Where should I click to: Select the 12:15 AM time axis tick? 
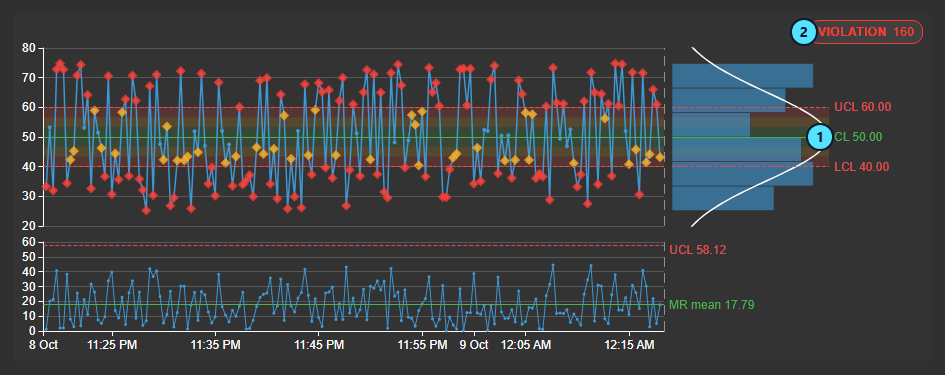click(x=629, y=345)
